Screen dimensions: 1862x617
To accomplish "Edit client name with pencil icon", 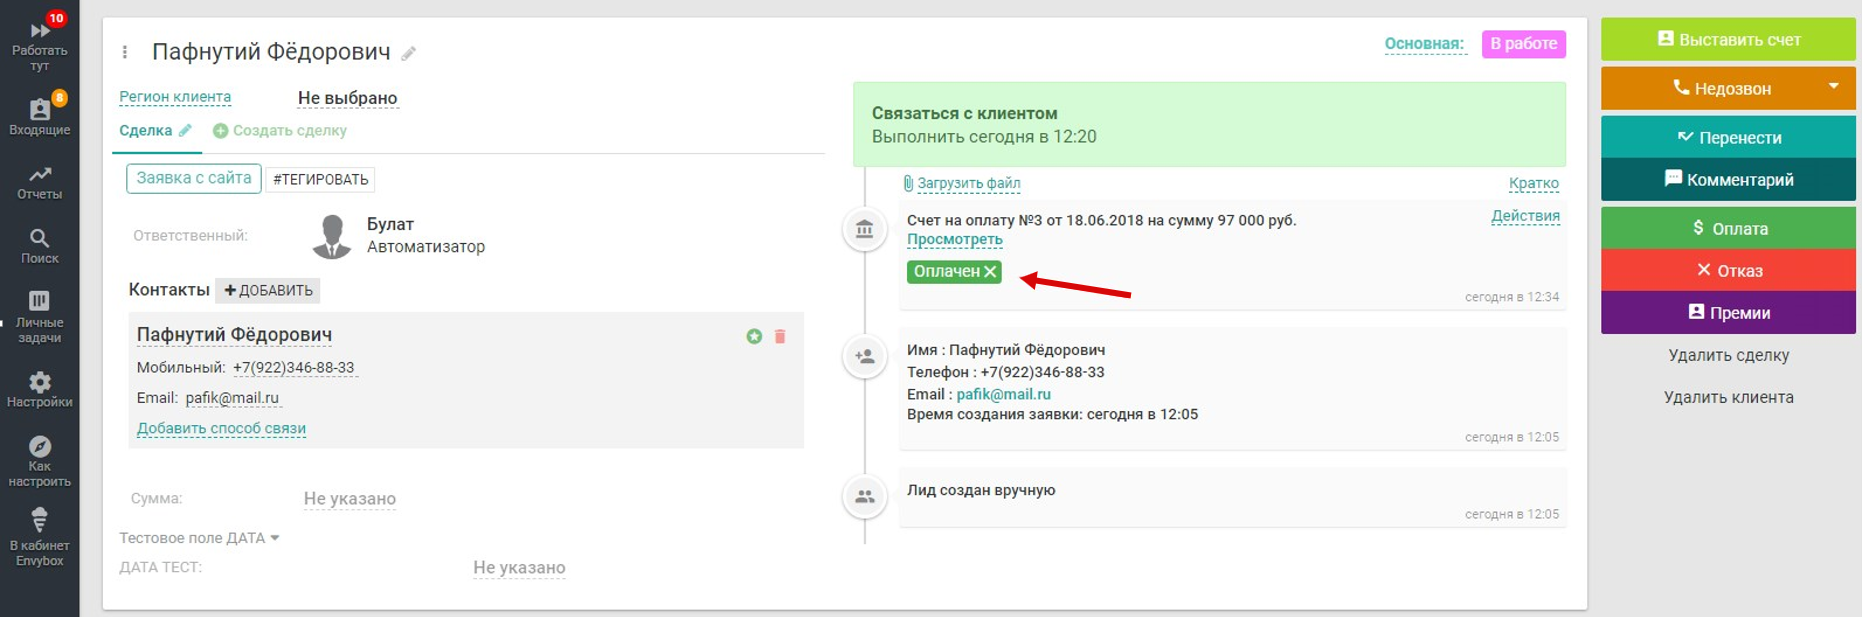I will point(409,54).
